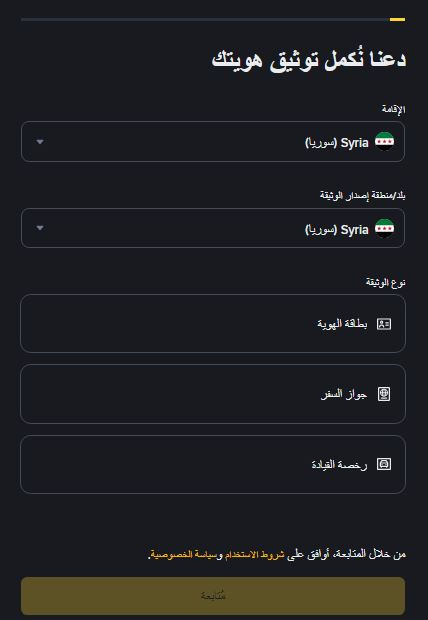Click the بلد/منطقة إصدار الوثيقة field label

[363, 195]
